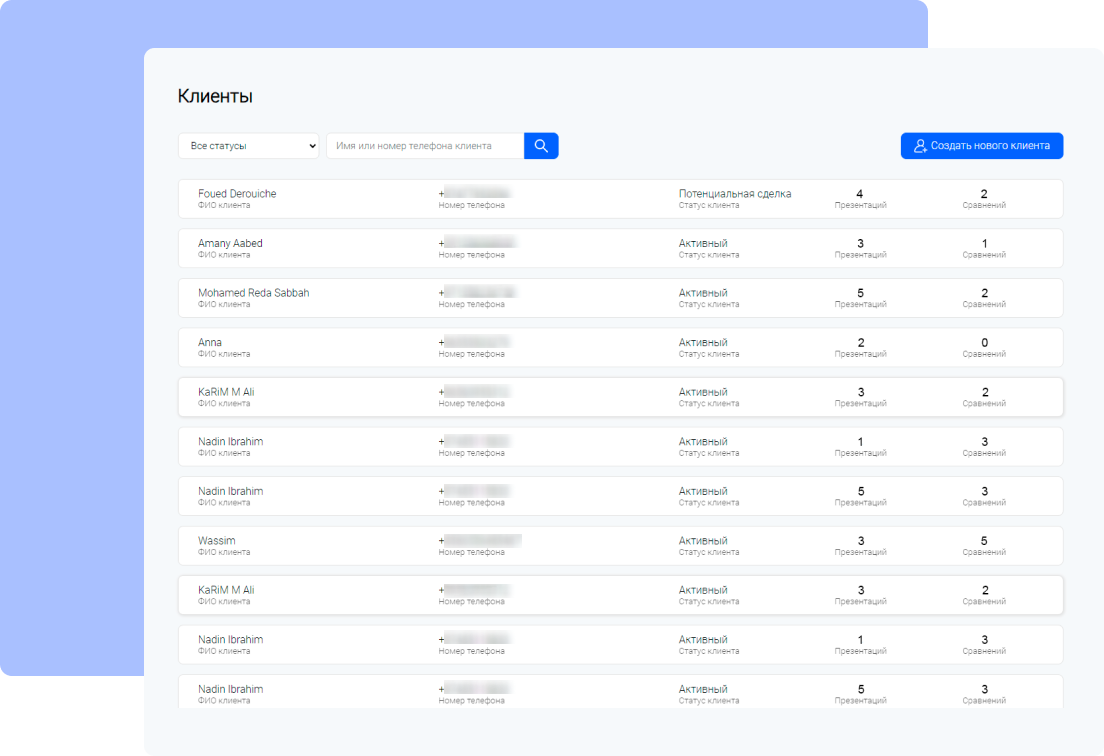Open the 'Все статусы' status dropdown

click(249, 146)
